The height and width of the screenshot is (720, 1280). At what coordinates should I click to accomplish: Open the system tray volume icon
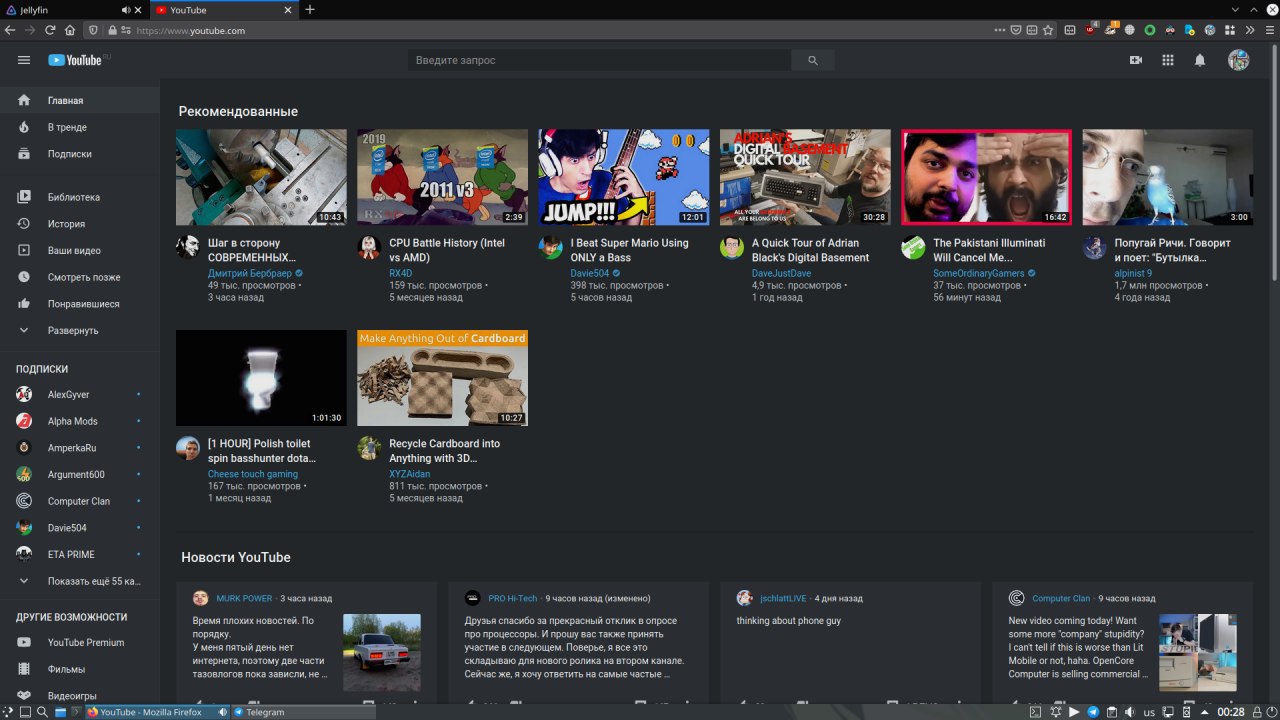[1129, 712]
